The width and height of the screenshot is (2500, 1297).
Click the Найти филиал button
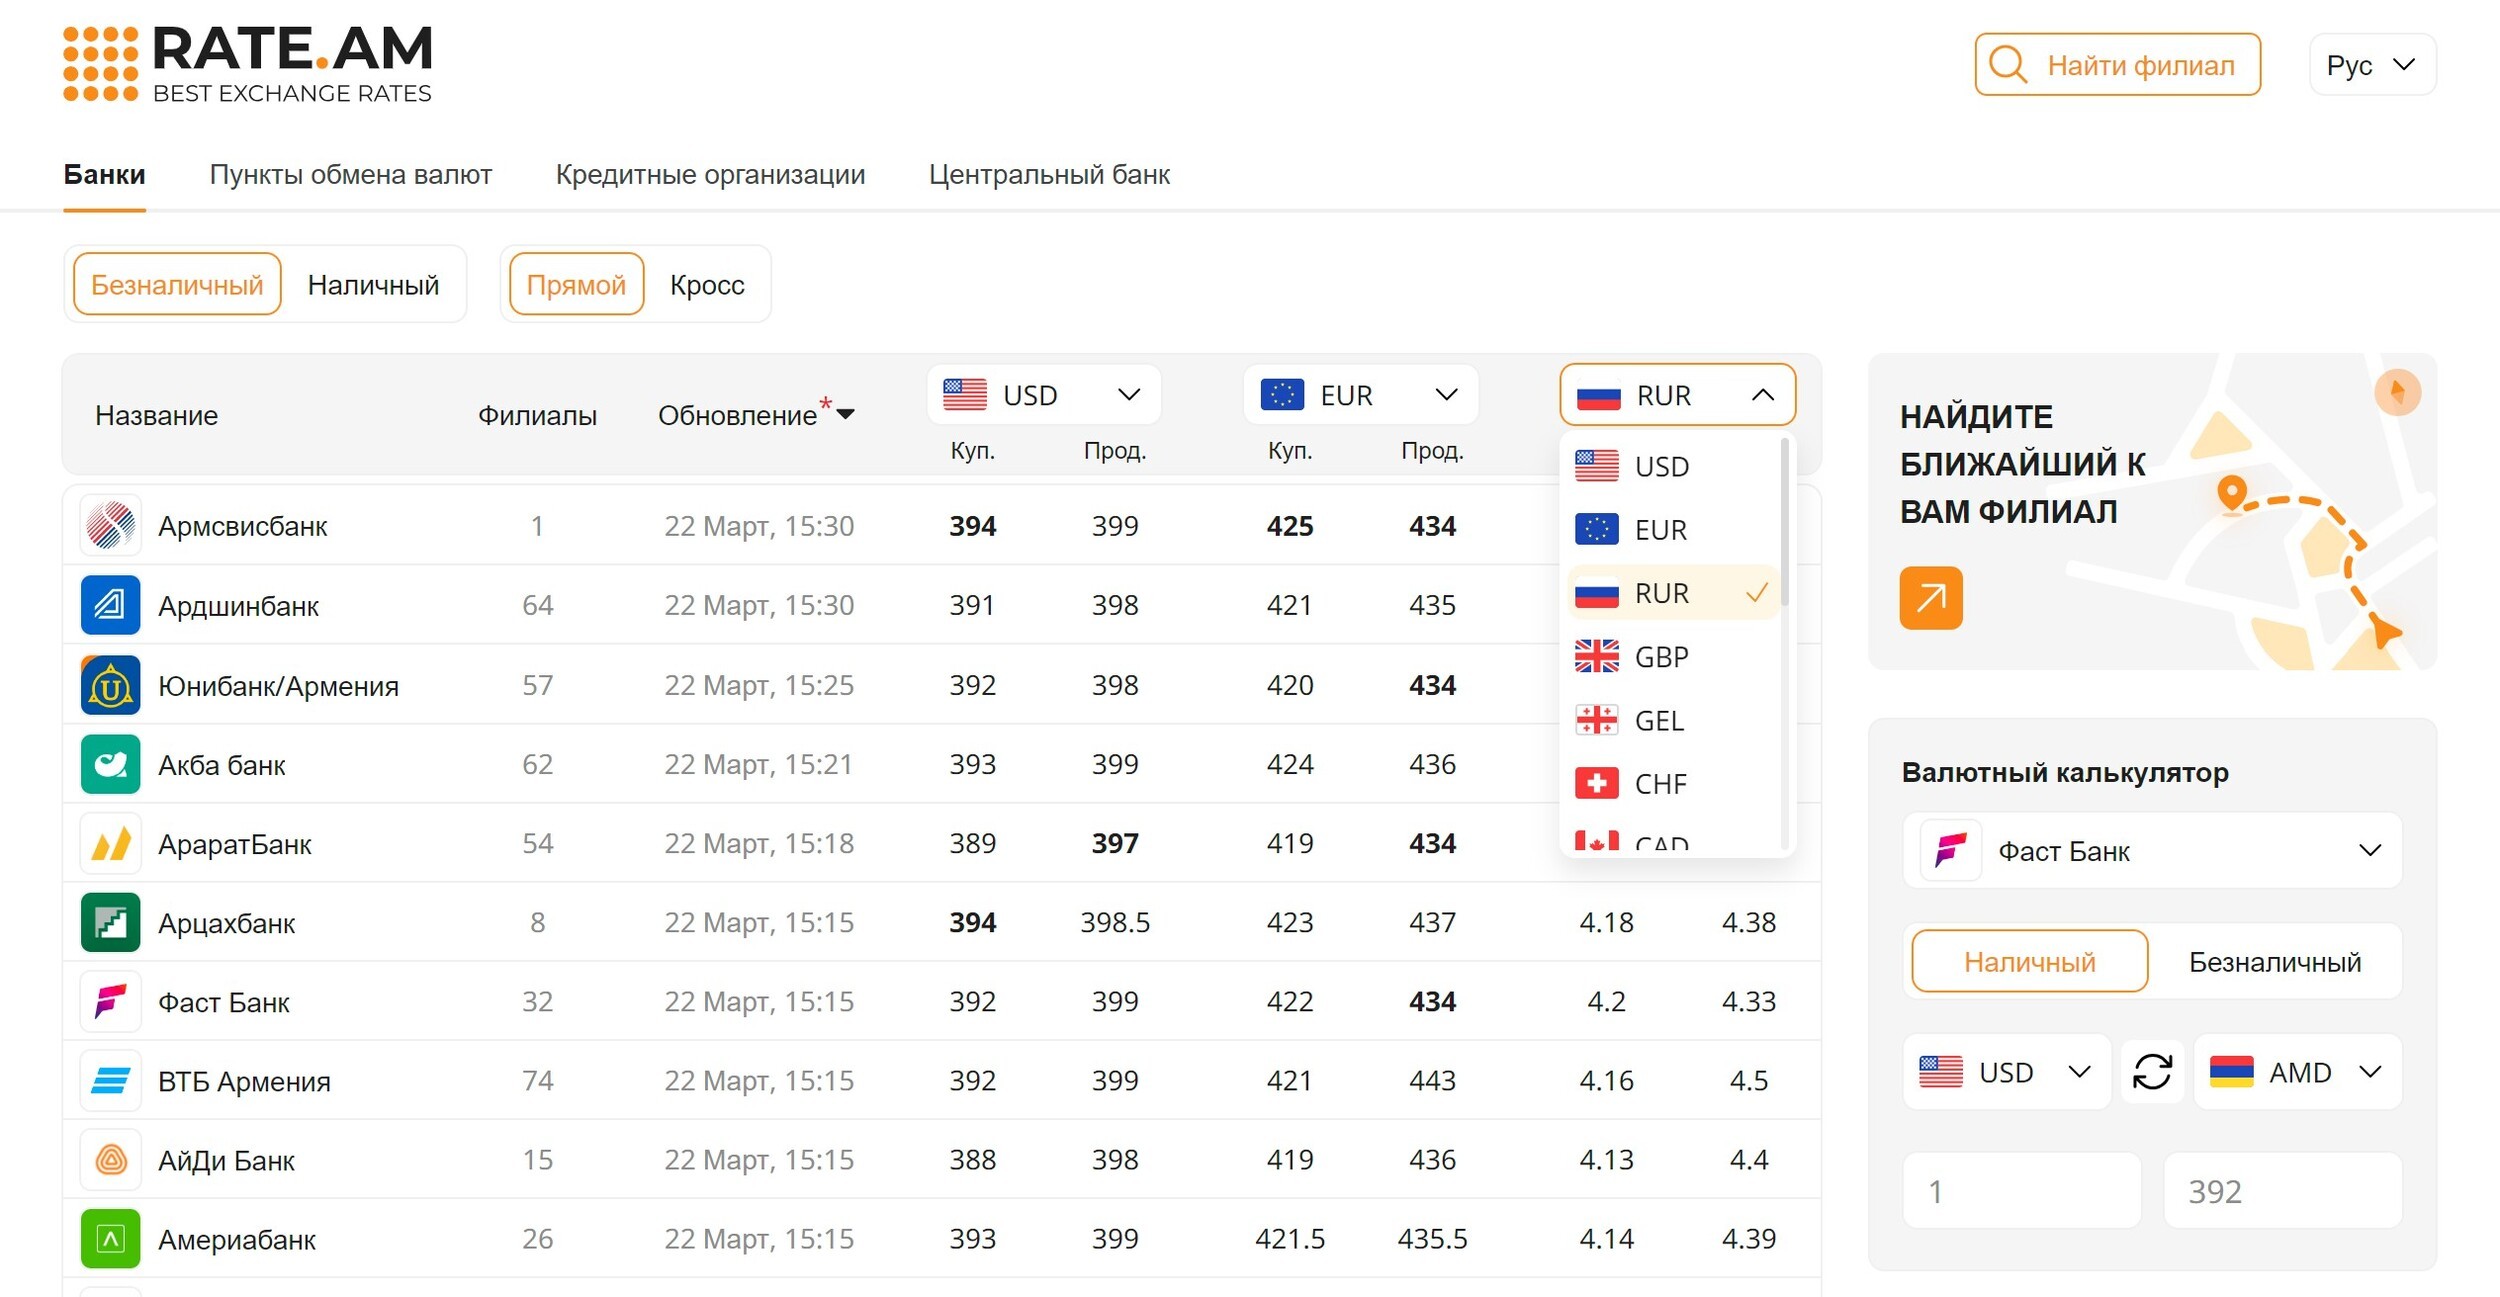tap(2117, 65)
